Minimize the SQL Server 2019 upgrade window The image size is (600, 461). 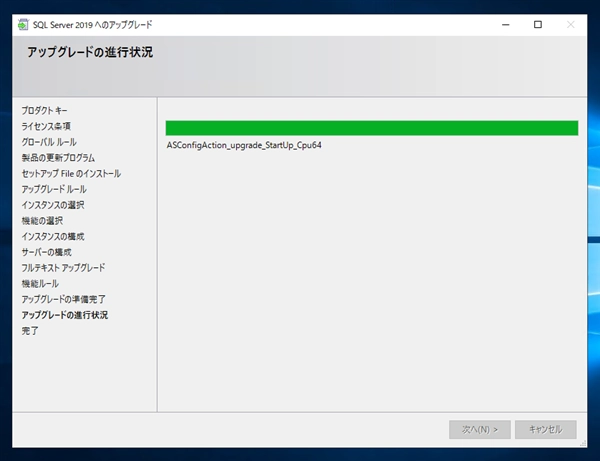coord(505,25)
